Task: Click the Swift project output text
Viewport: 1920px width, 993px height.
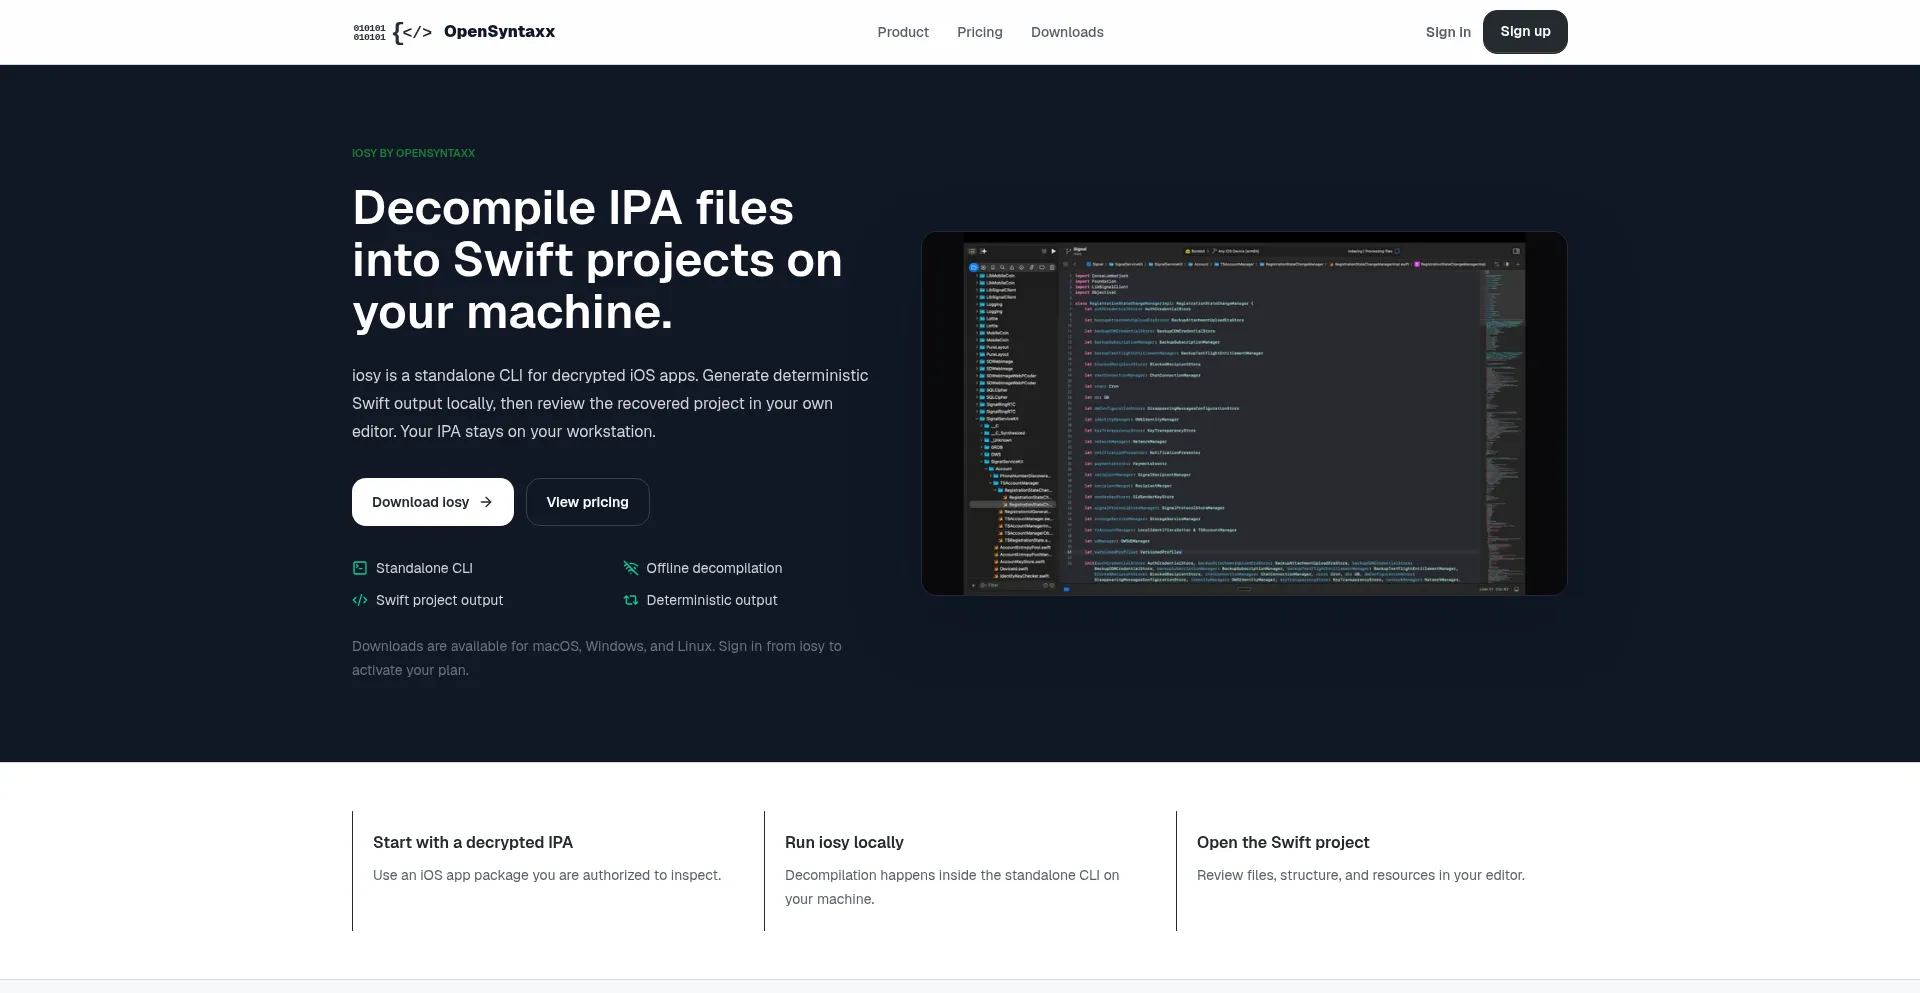Action: [439, 600]
